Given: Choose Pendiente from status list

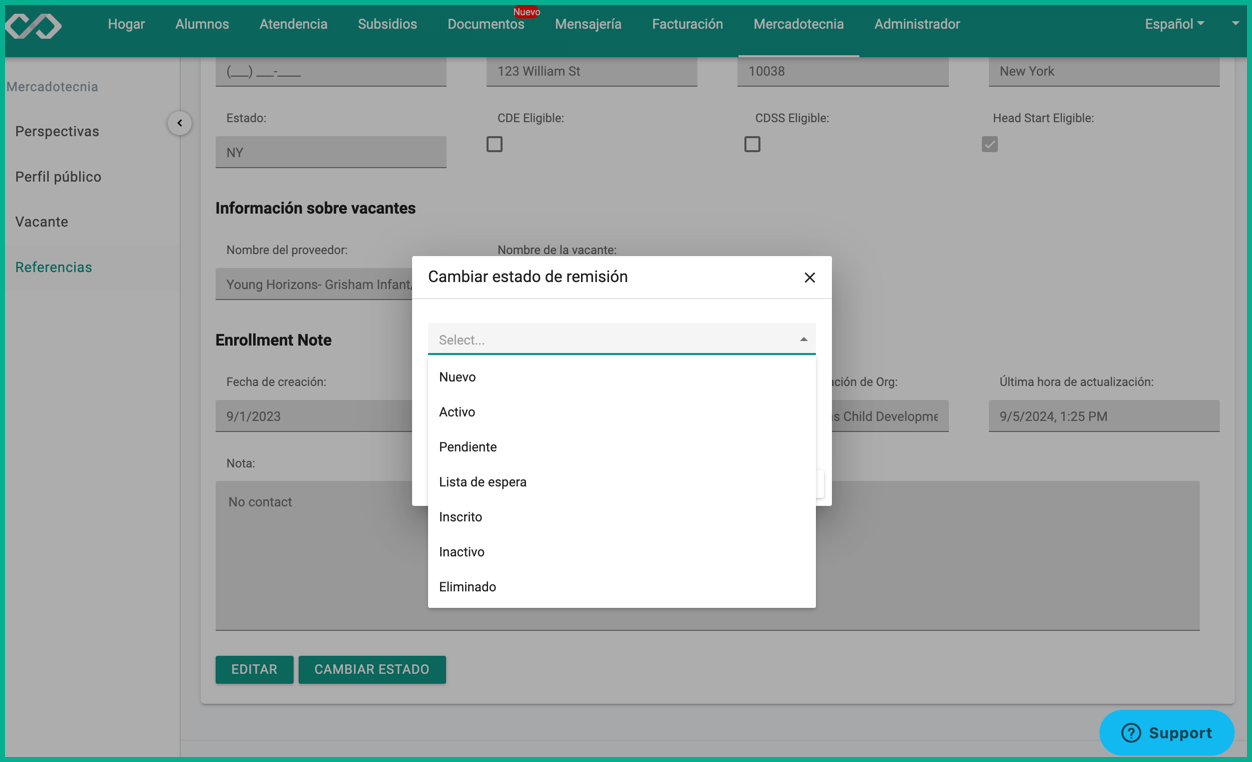Looking at the screenshot, I should click(622, 447).
